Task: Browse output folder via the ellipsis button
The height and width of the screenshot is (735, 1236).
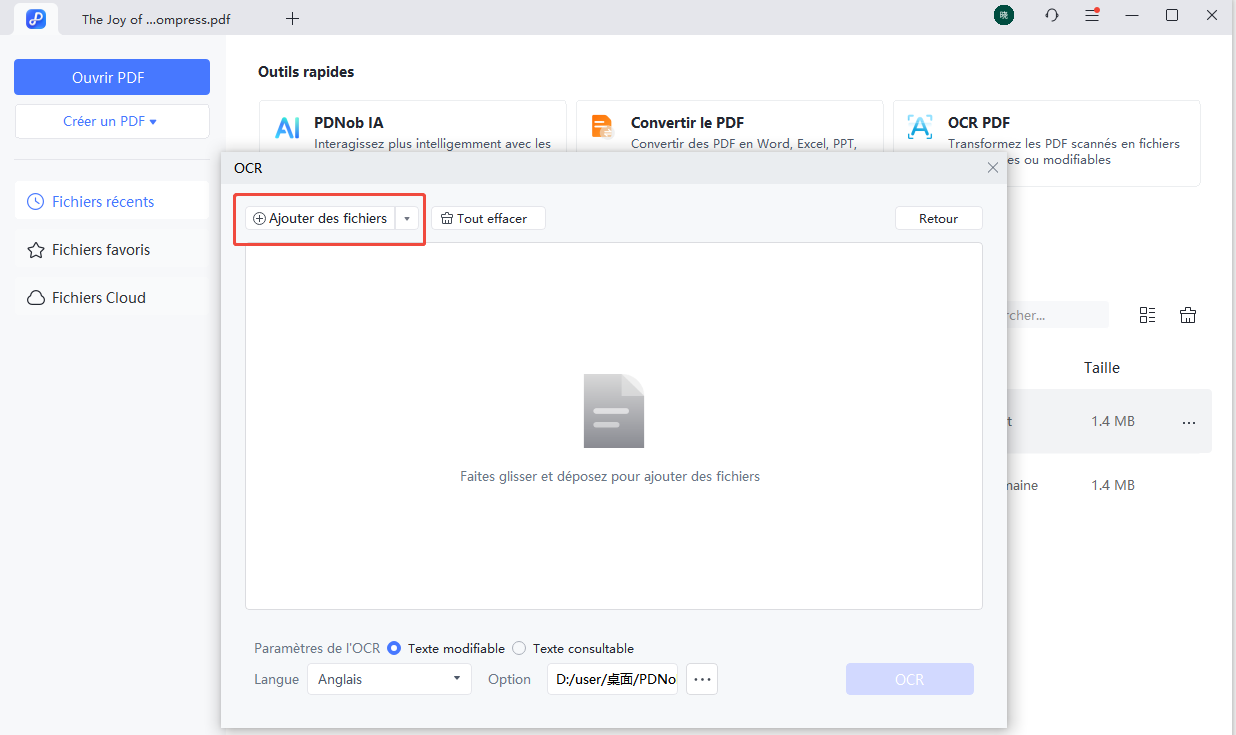Action: coord(701,679)
